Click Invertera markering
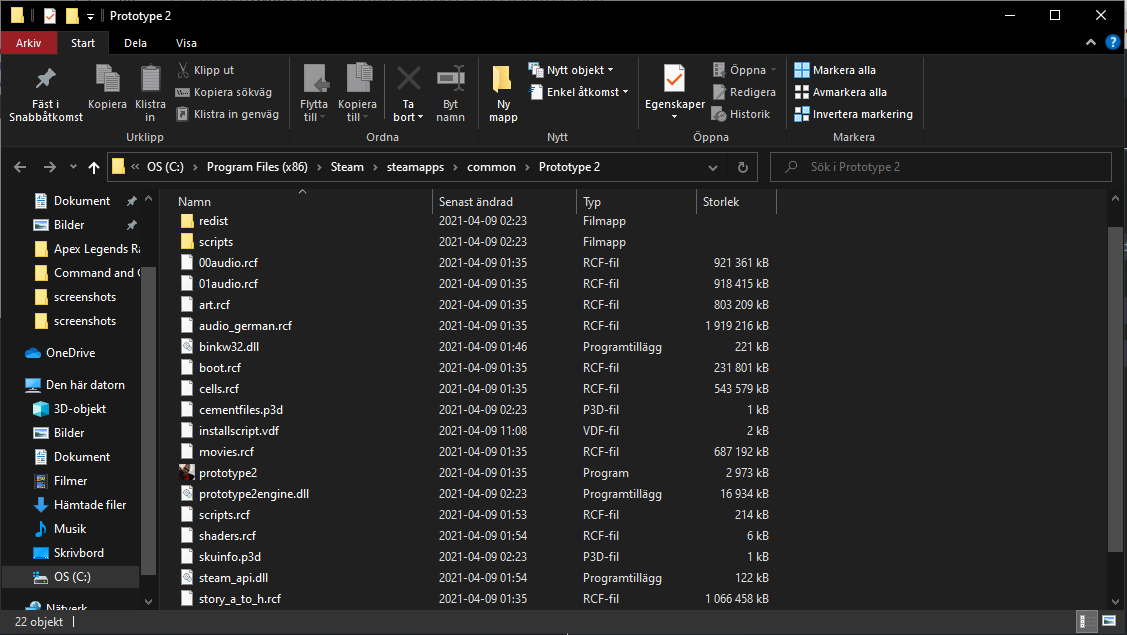The height and width of the screenshot is (635, 1127). click(x=854, y=114)
